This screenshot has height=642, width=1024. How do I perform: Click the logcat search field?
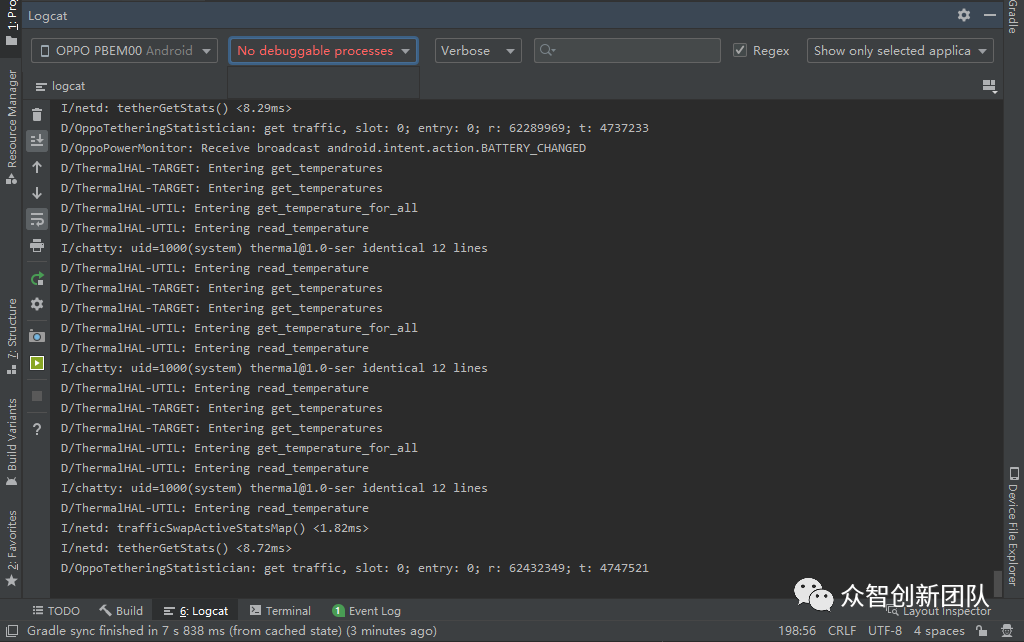coord(627,50)
